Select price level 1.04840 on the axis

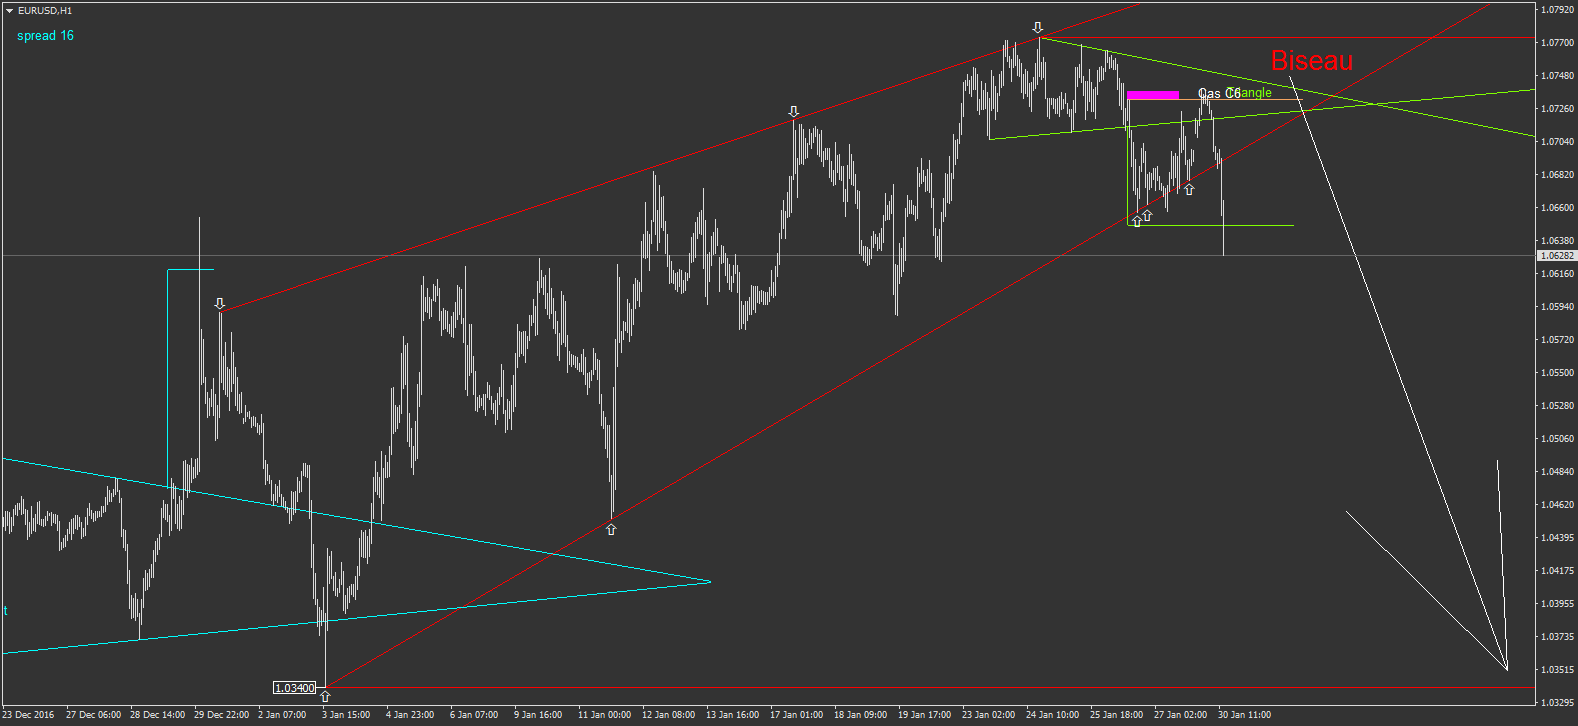pyautogui.click(x=1559, y=472)
